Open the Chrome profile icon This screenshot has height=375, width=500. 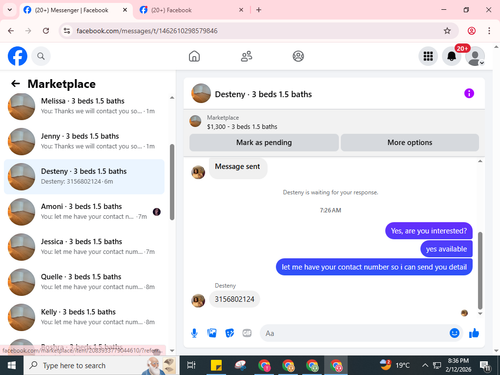[x=471, y=31]
